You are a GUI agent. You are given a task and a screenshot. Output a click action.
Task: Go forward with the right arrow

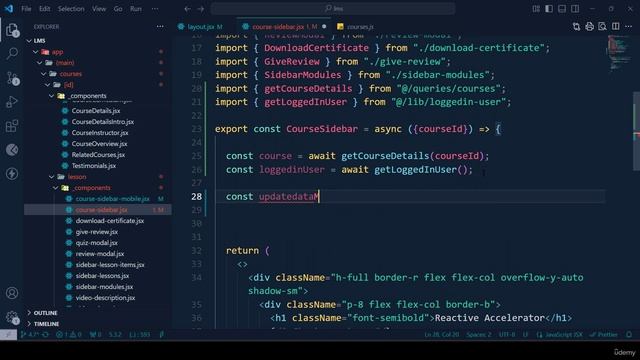coord(201,9)
